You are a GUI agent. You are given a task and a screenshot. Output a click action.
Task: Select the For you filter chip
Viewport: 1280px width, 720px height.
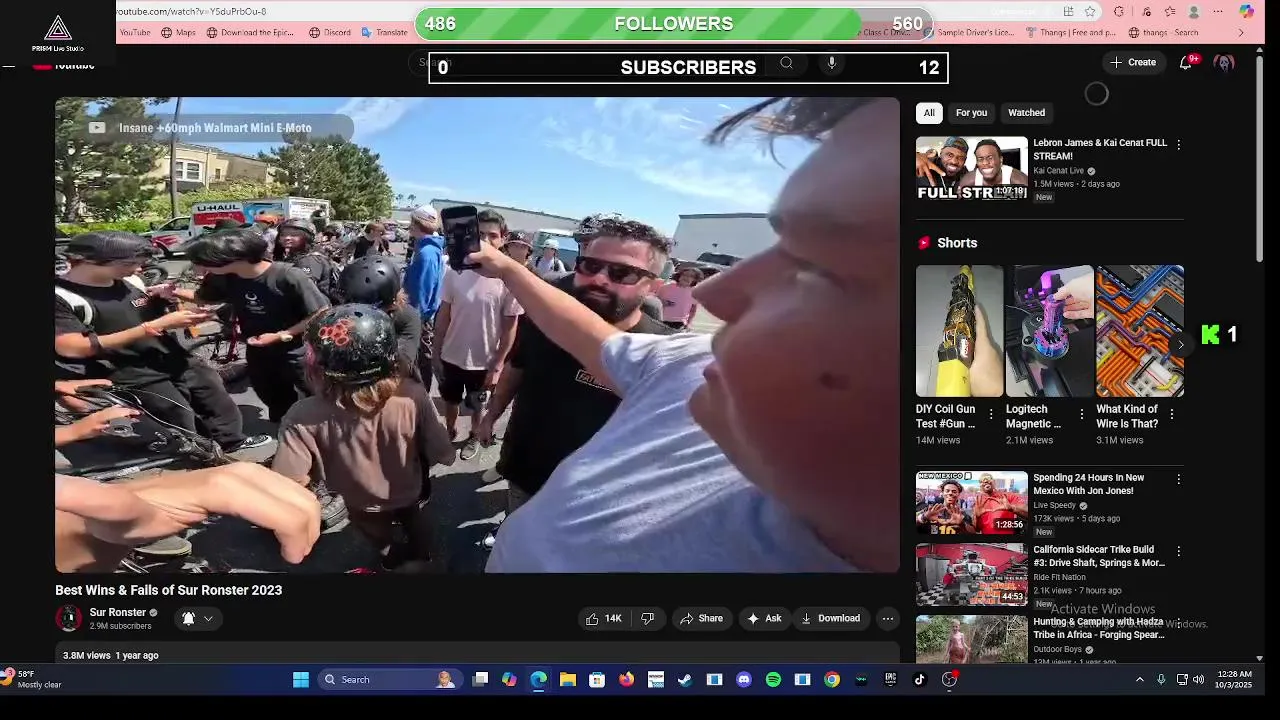[x=971, y=113]
